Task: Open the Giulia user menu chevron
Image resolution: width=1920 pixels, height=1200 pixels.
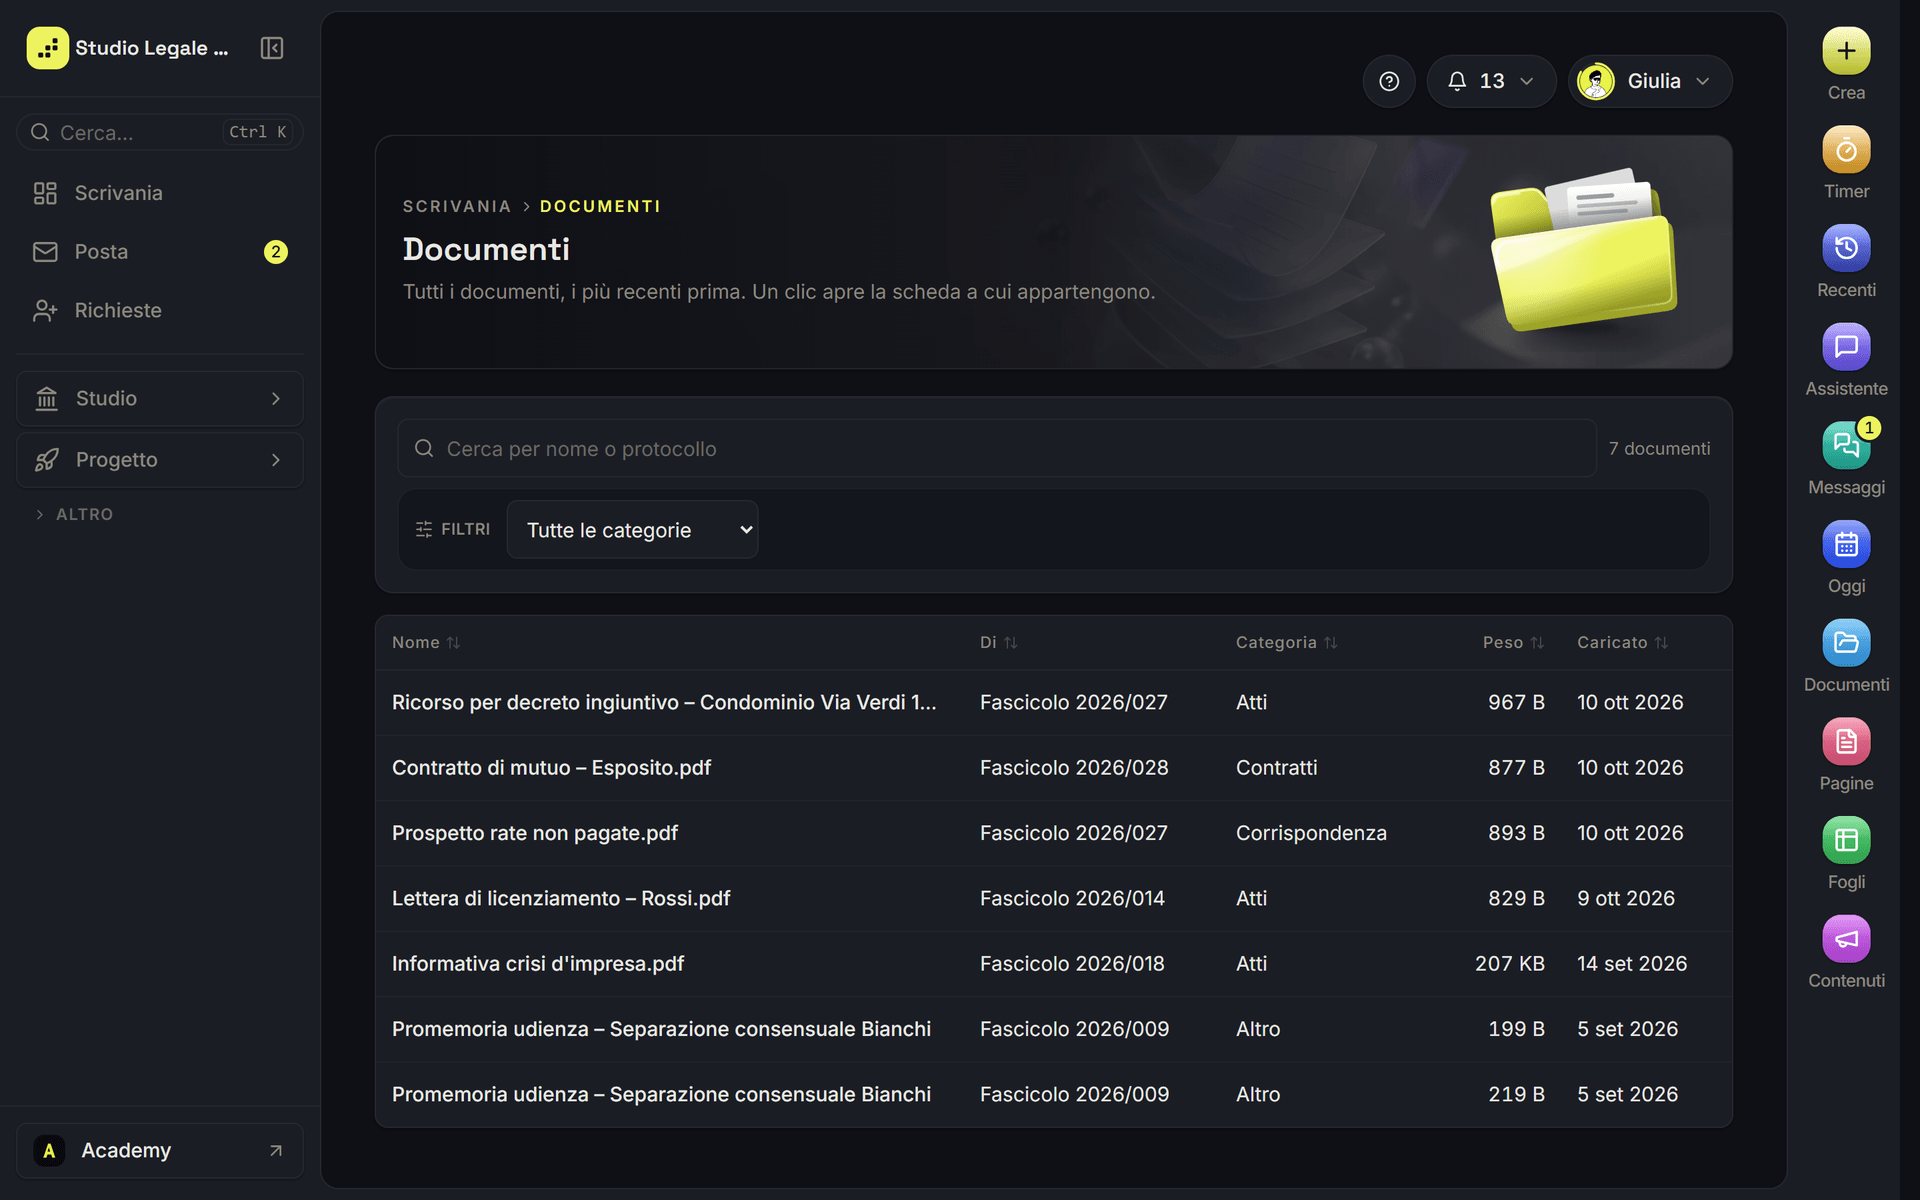Action: (x=1703, y=81)
